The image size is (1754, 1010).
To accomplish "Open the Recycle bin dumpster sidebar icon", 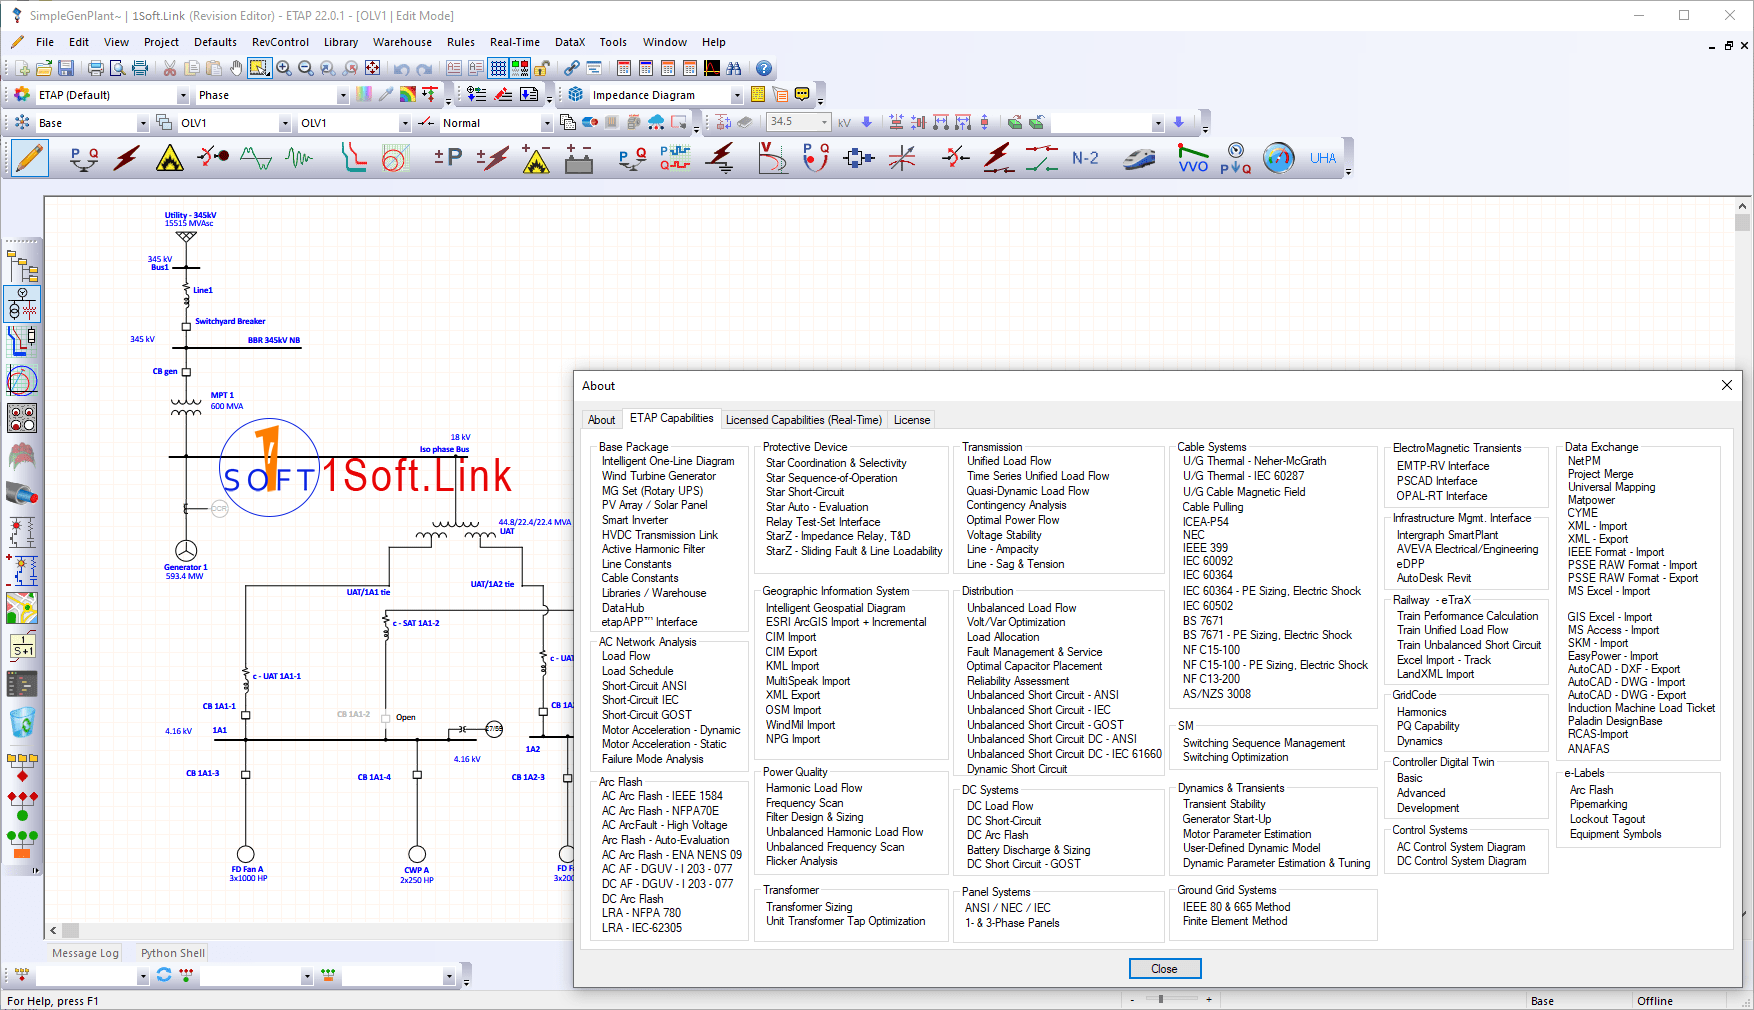I will pyautogui.click(x=22, y=722).
